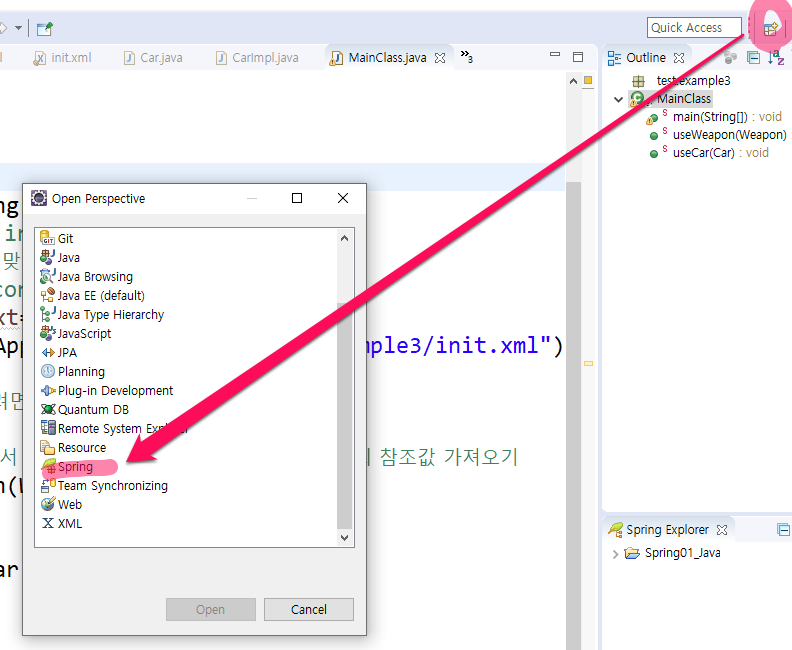Maximize the editor area
This screenshot has width=792, height=650.
point(578,57)
